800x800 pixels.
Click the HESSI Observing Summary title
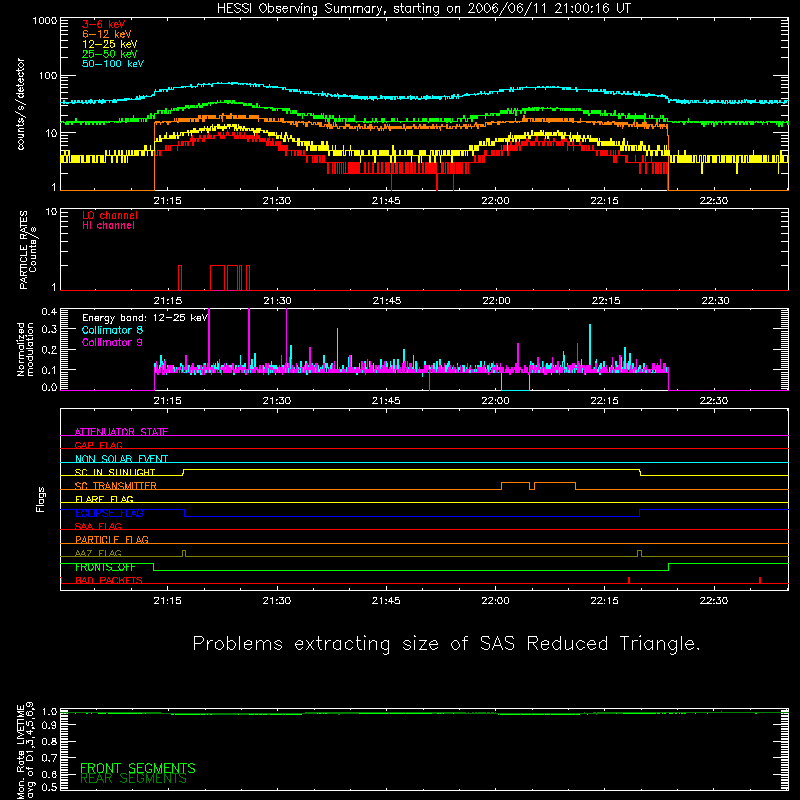coord(423,9)
